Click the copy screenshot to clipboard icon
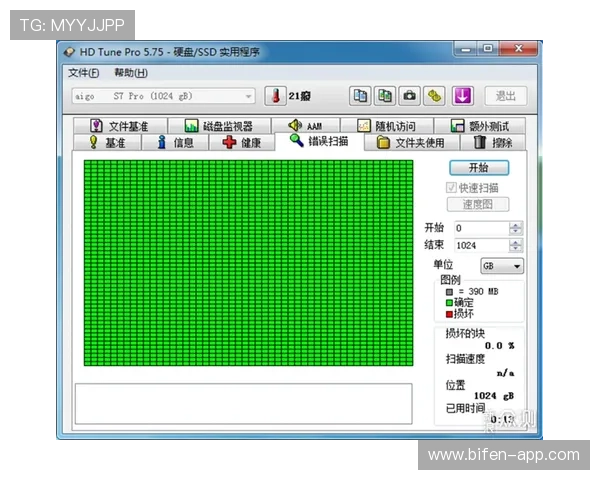Screen dimensions: 600x480 385,96
